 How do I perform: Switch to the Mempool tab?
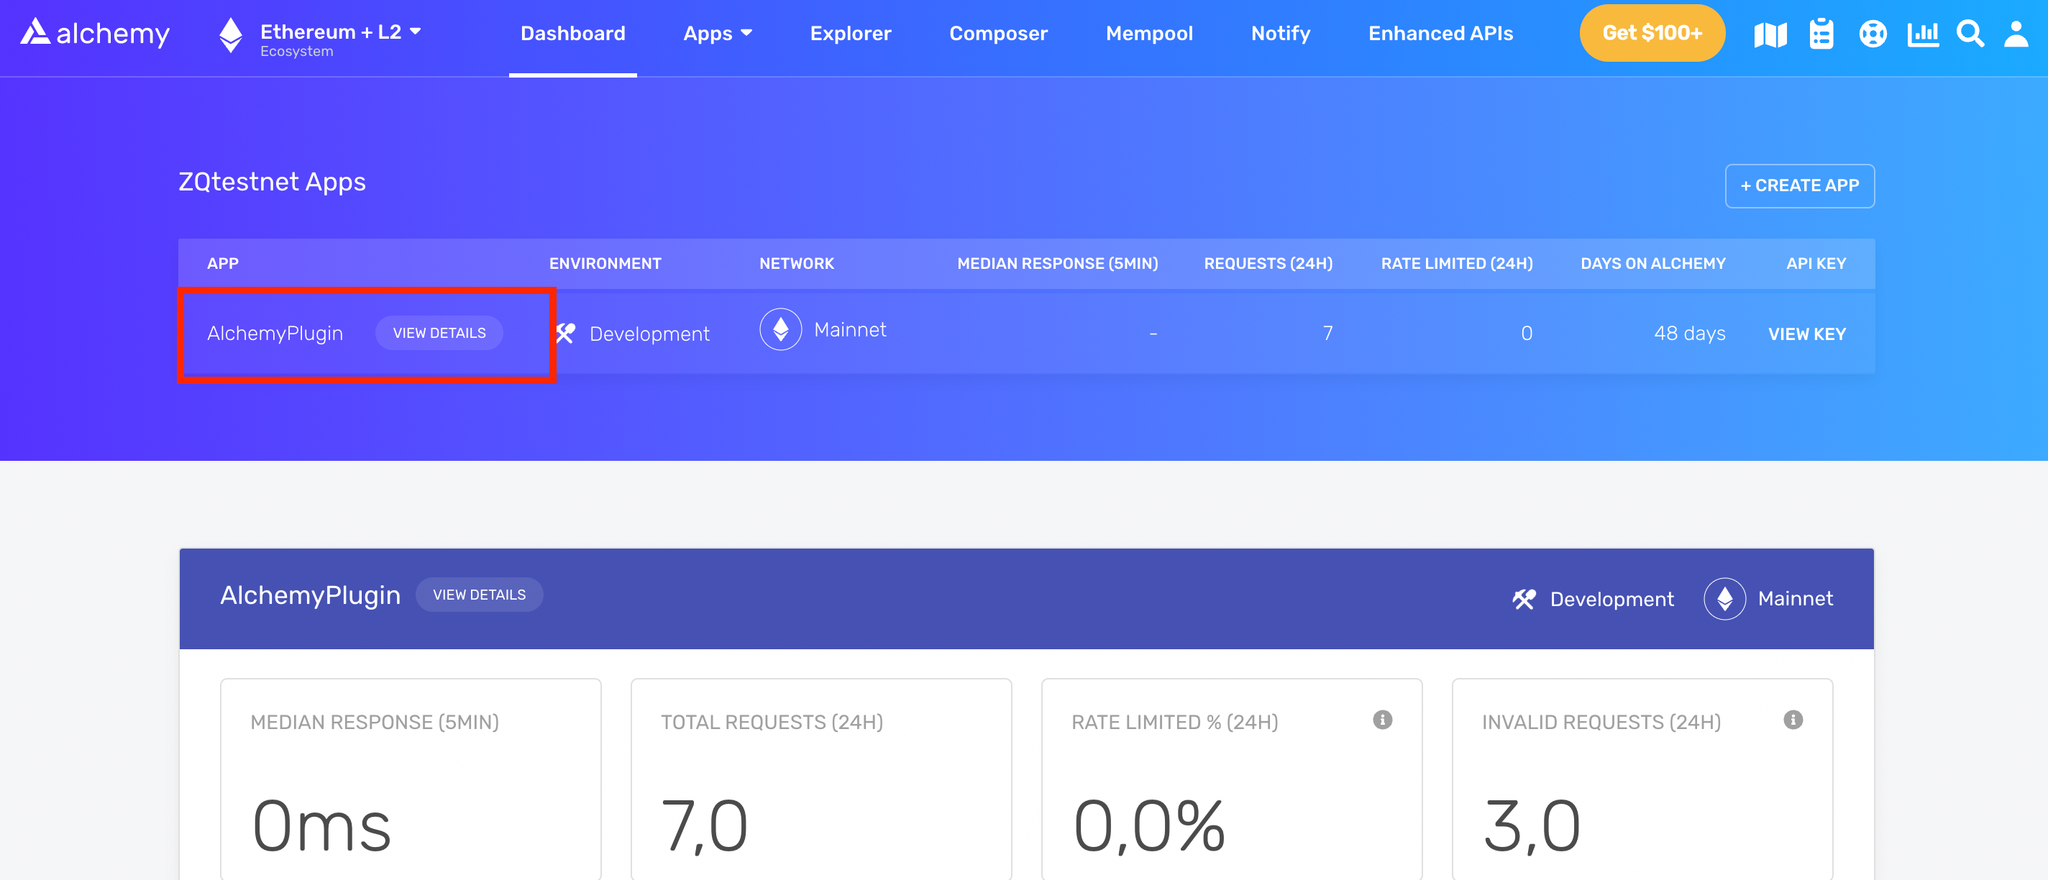click(1149, 34)
